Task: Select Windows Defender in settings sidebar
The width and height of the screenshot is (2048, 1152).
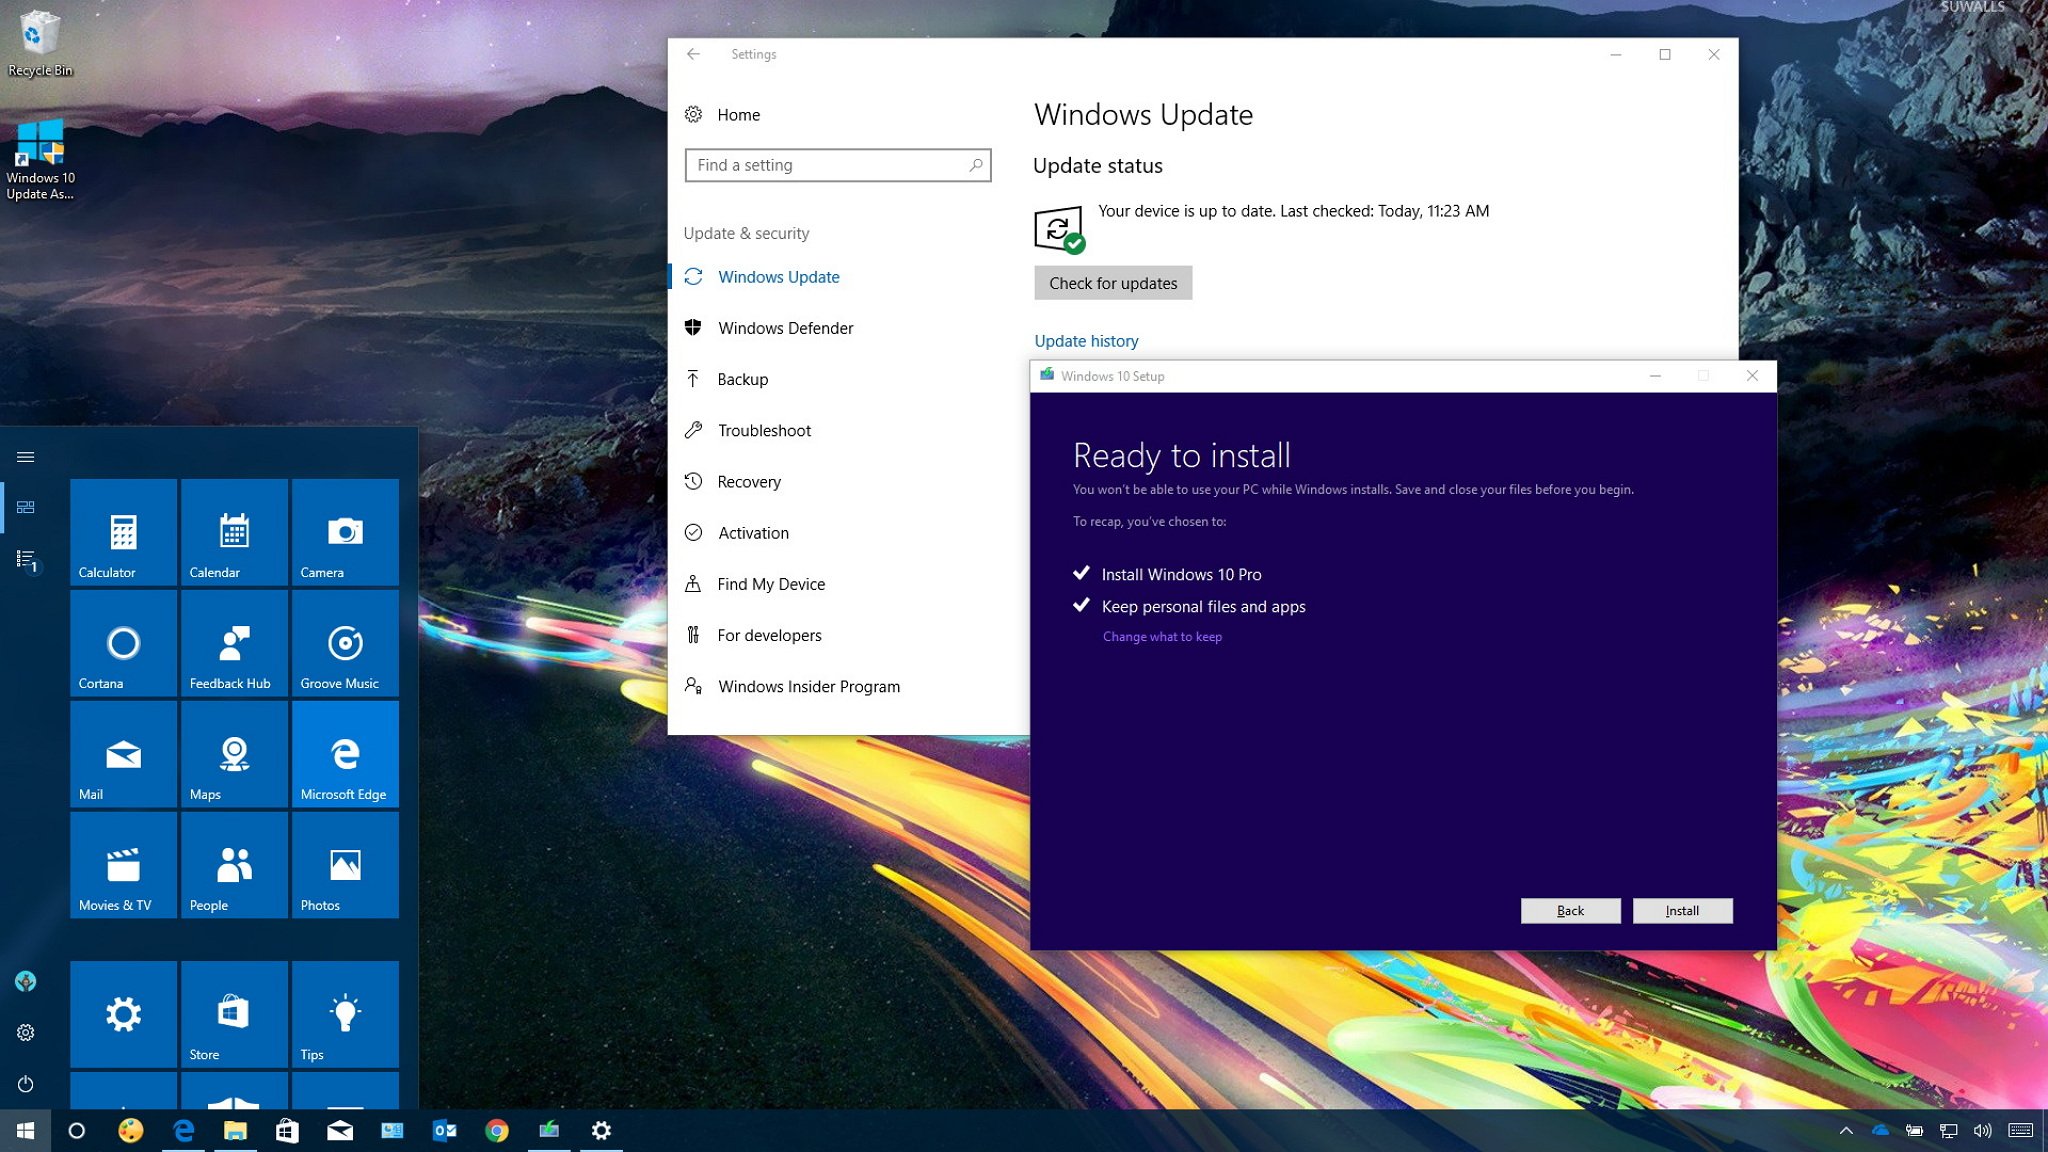Action: click(783, 326)
